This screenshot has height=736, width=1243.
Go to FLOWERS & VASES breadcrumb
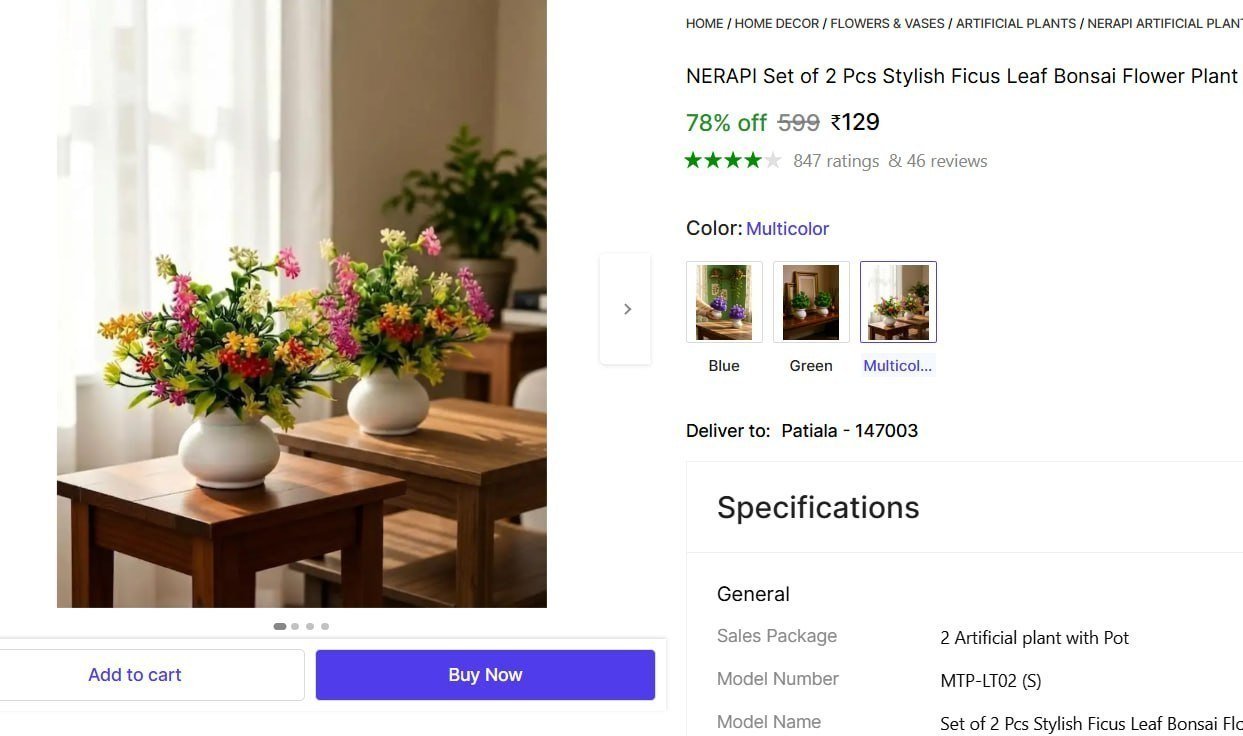(x=887, y=23)
